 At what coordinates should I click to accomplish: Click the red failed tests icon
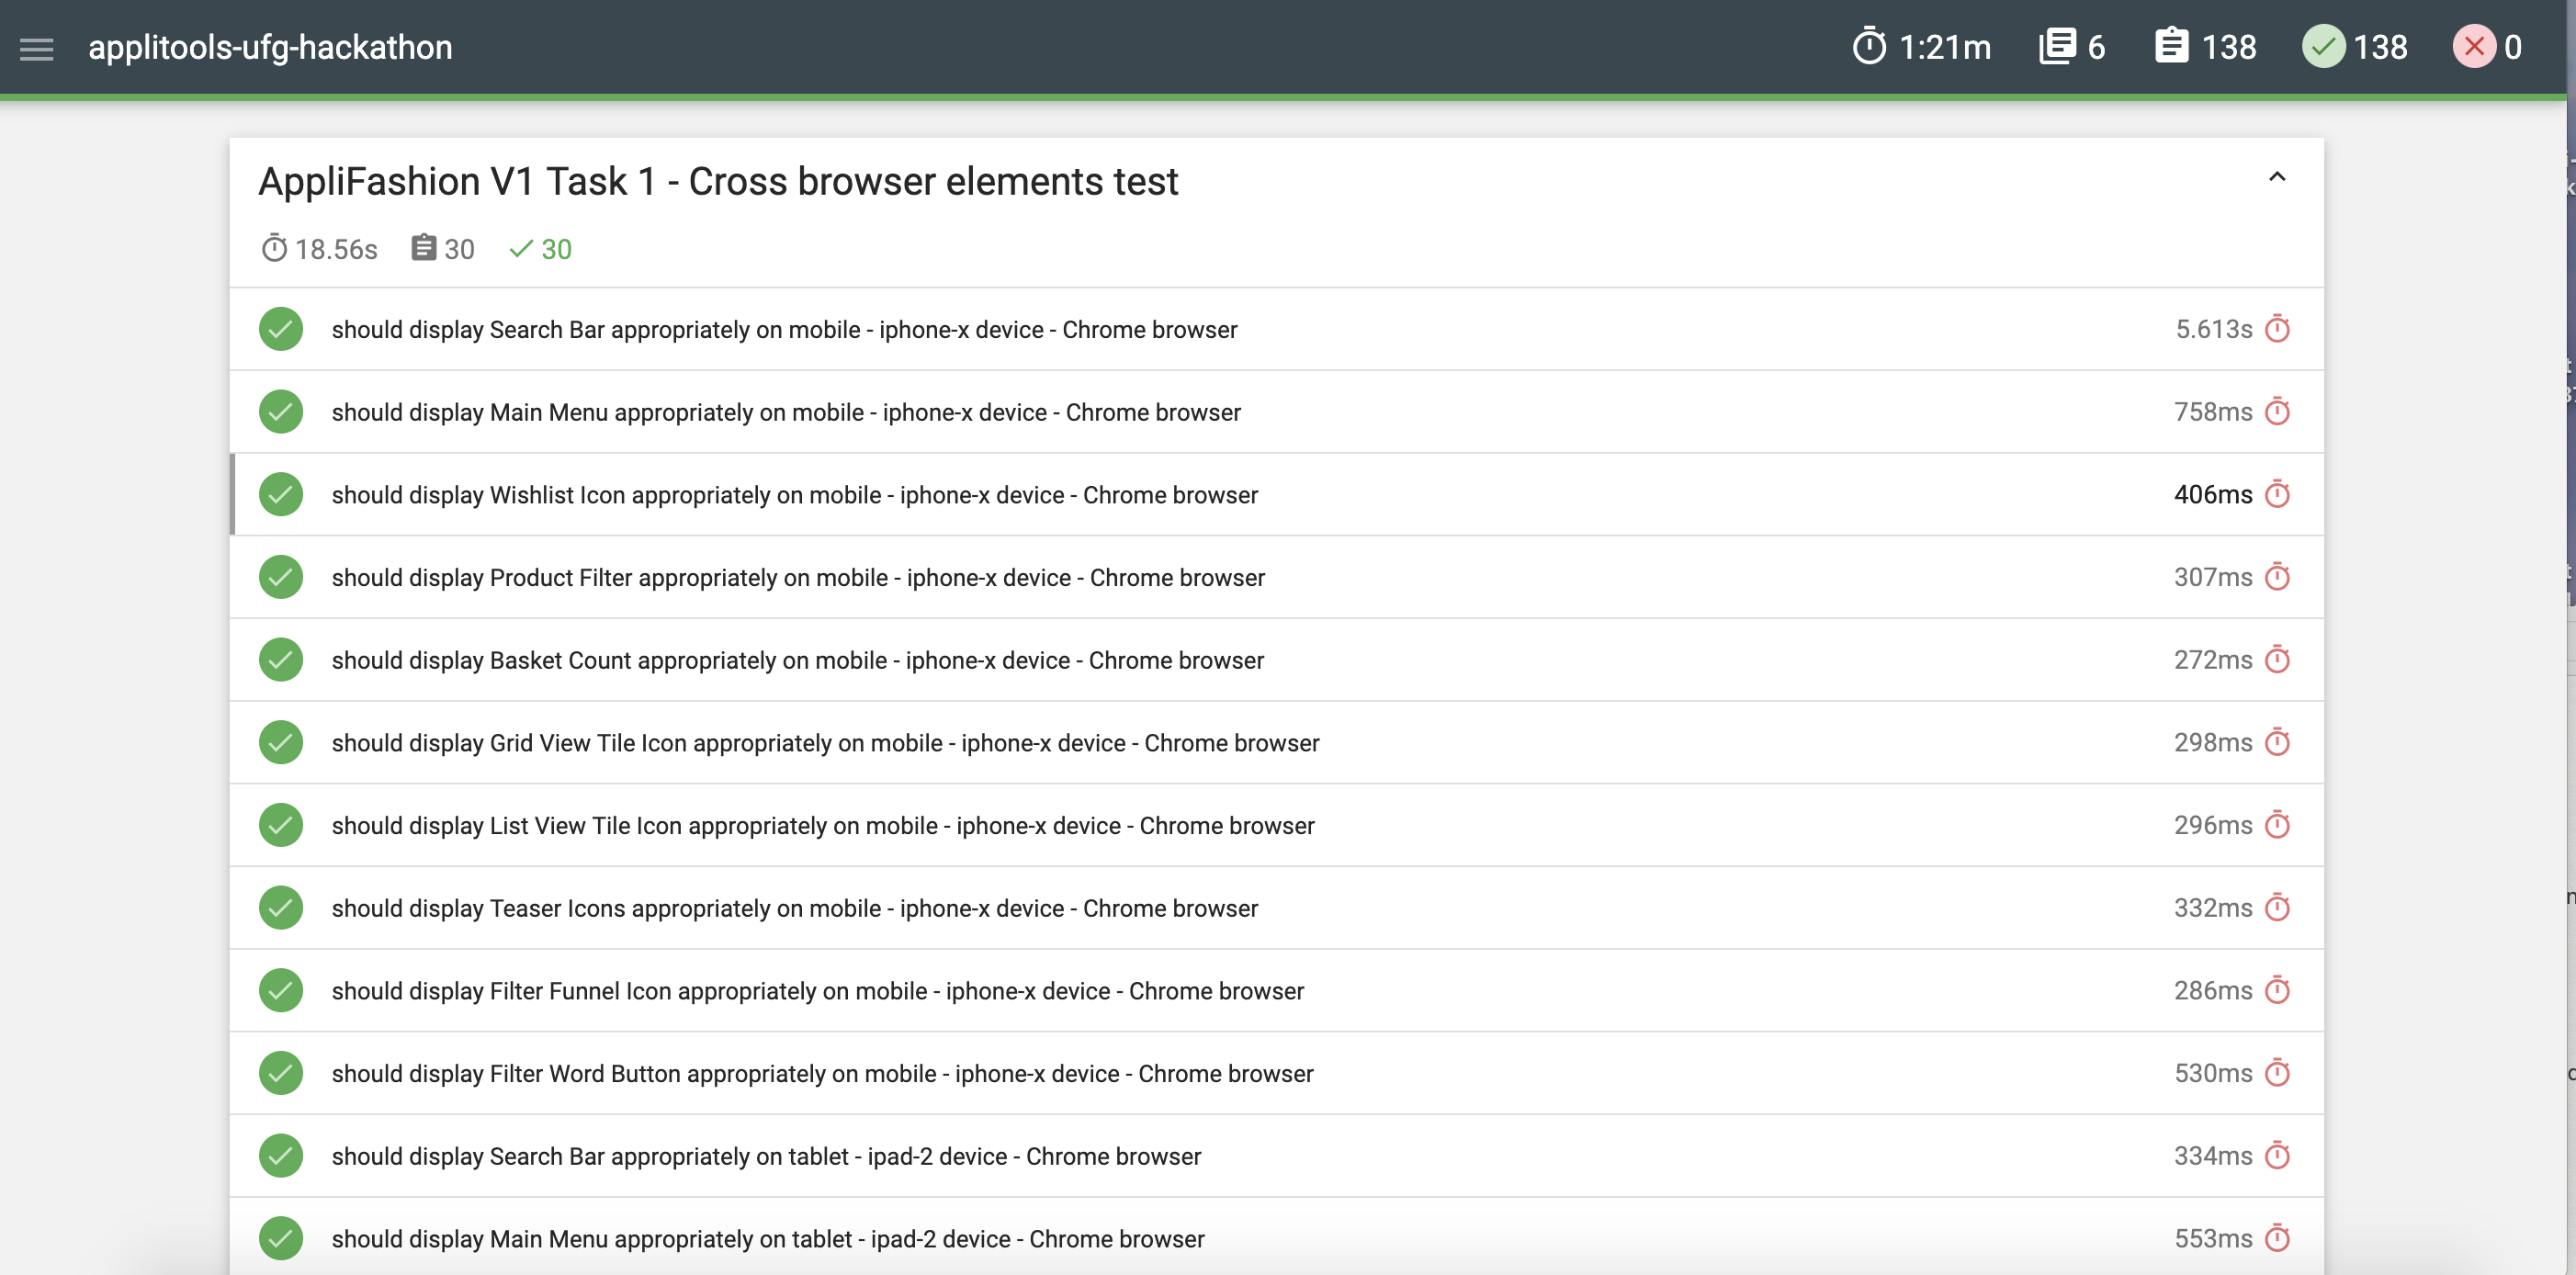pos(2473,47)
